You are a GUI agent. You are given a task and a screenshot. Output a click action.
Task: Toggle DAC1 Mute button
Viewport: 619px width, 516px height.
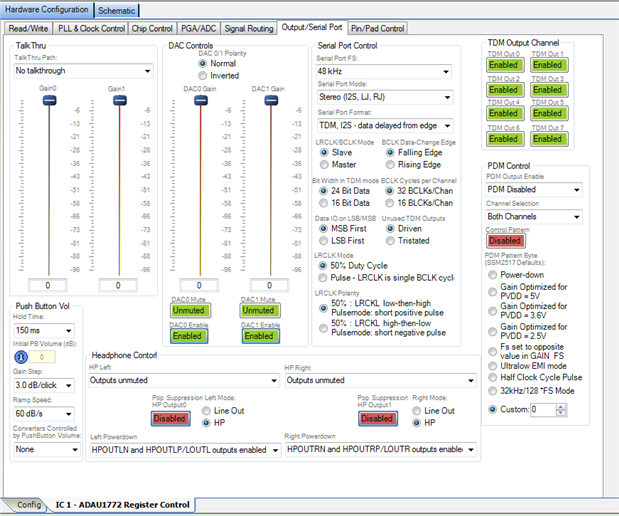pyautogui.click(x=260, y=311)
